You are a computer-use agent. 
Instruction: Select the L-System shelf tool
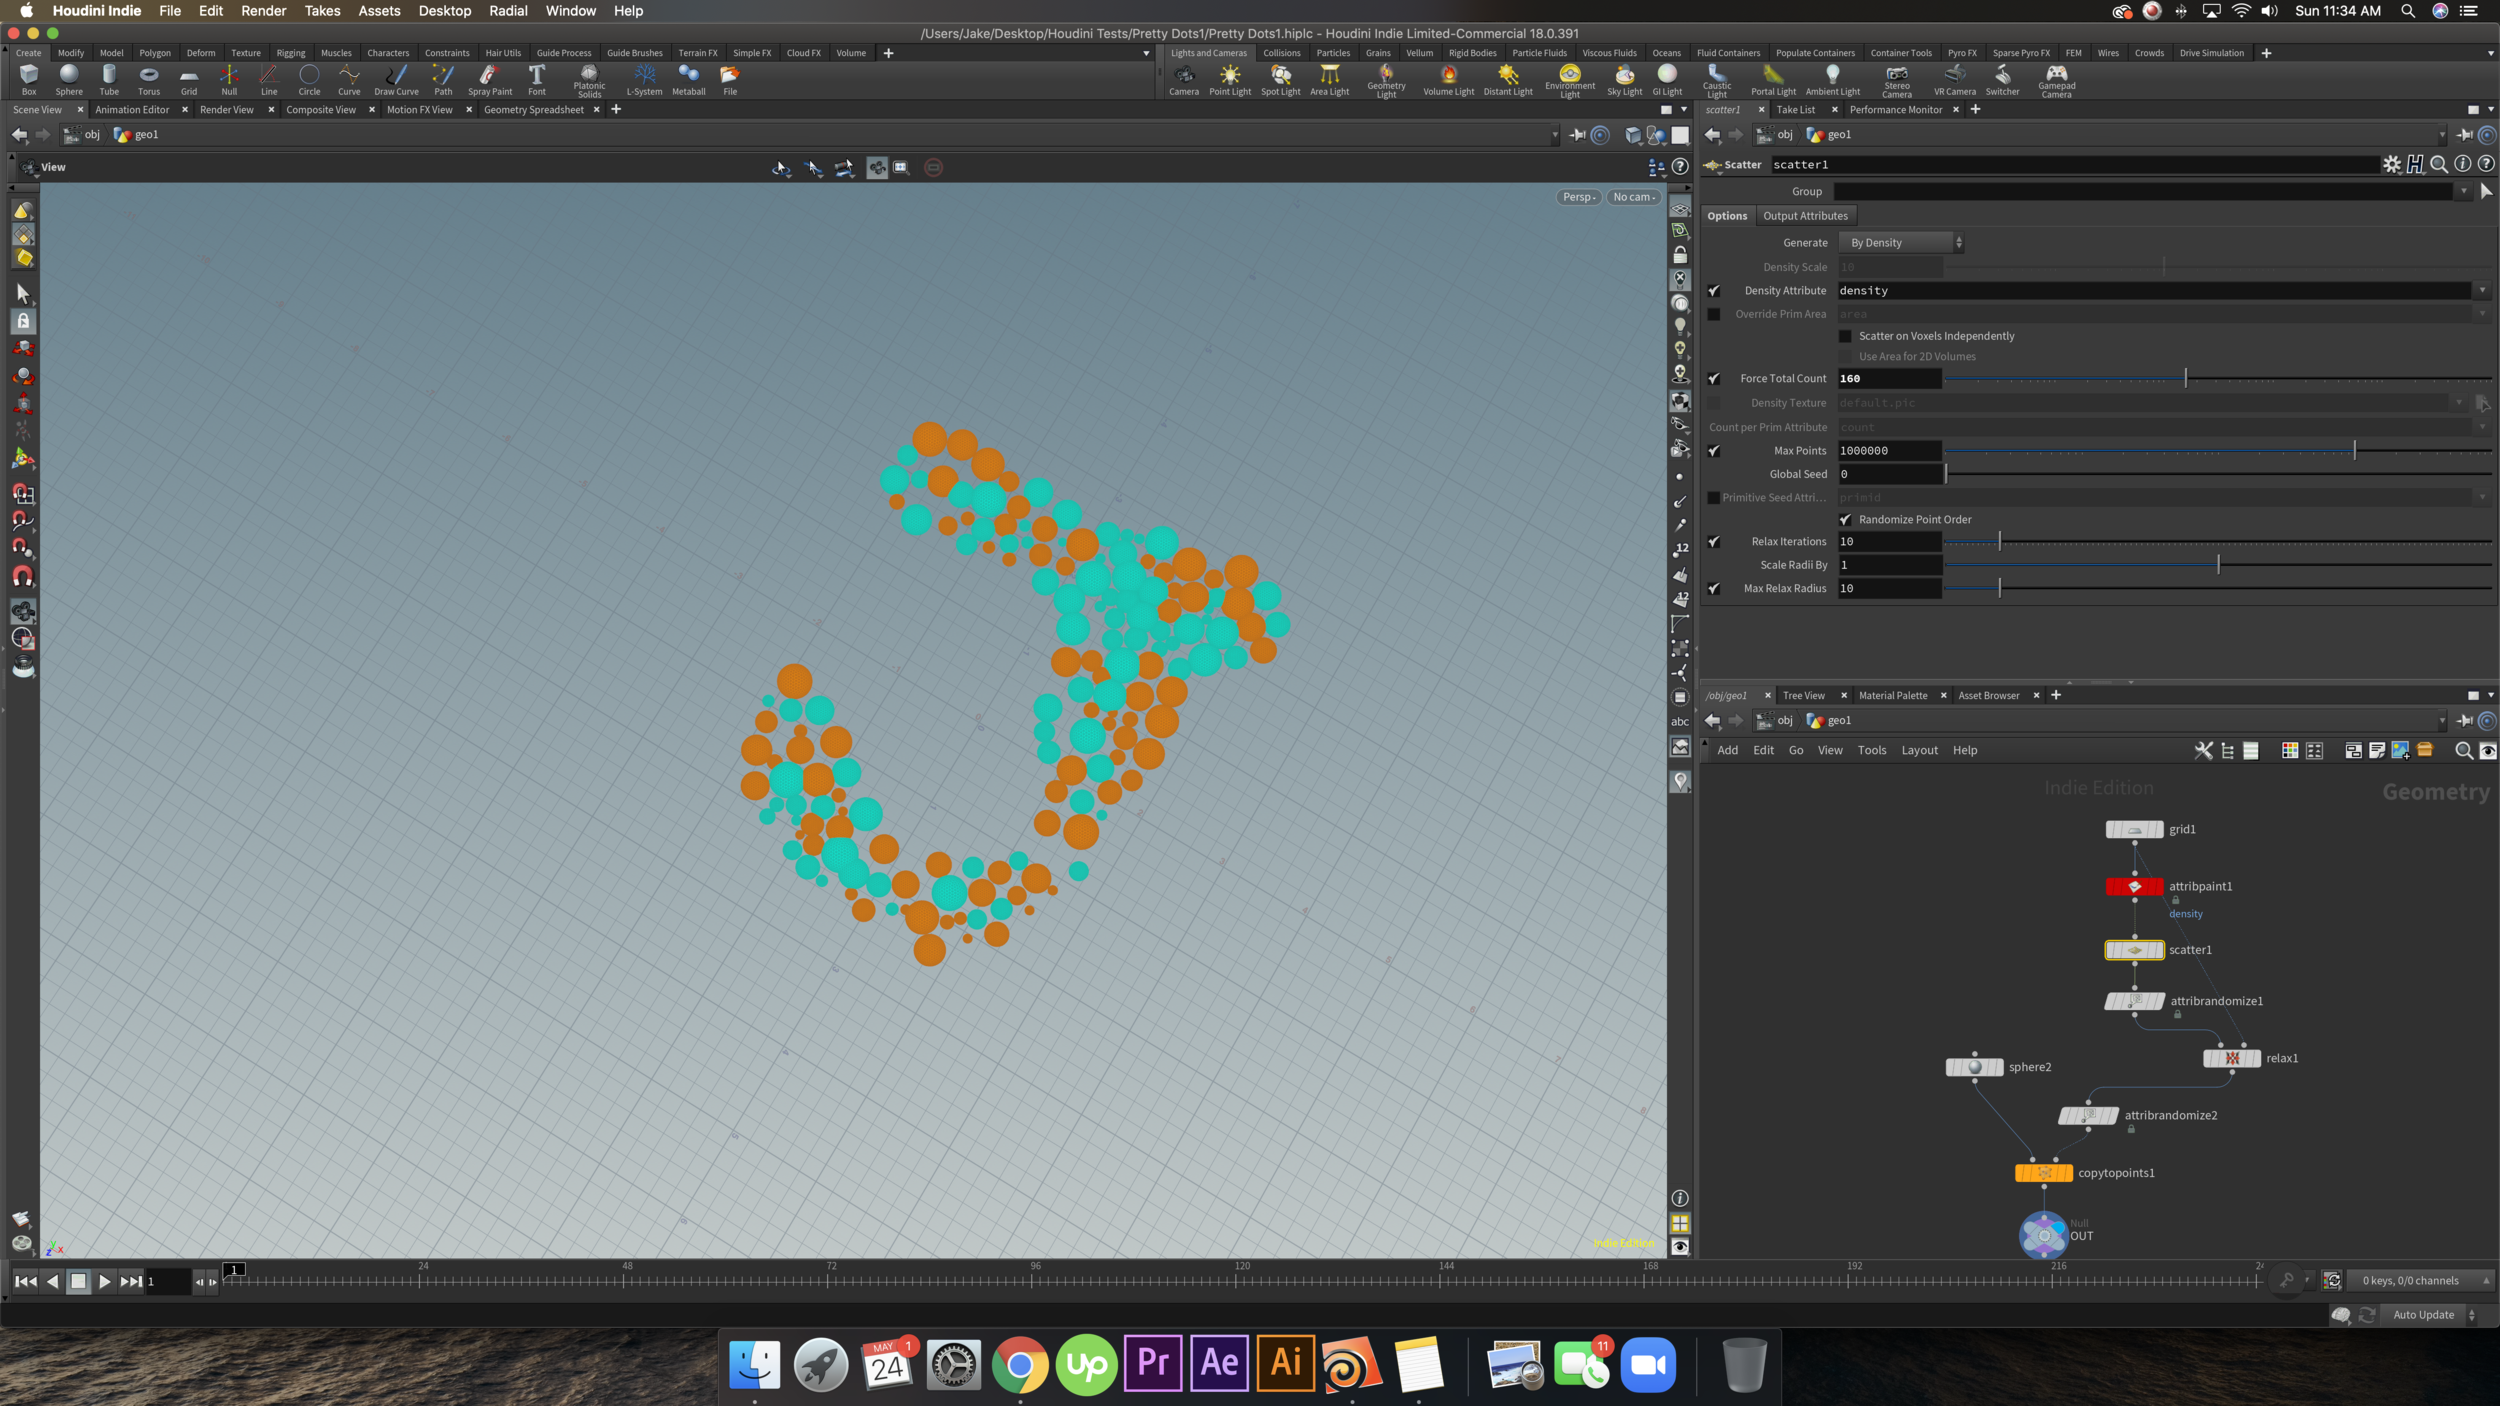(644, 79)
